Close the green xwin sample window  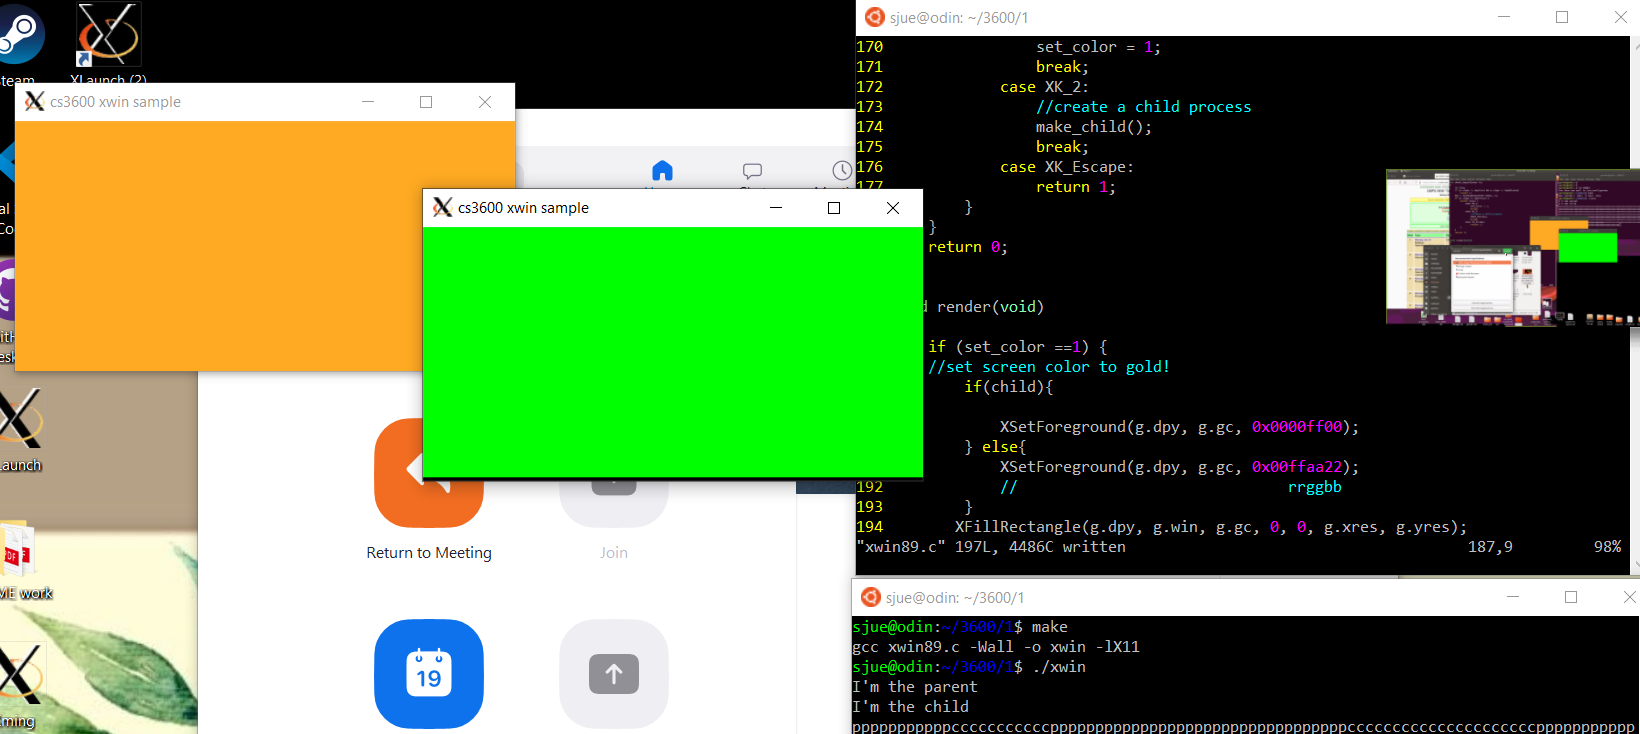(893, 208)
